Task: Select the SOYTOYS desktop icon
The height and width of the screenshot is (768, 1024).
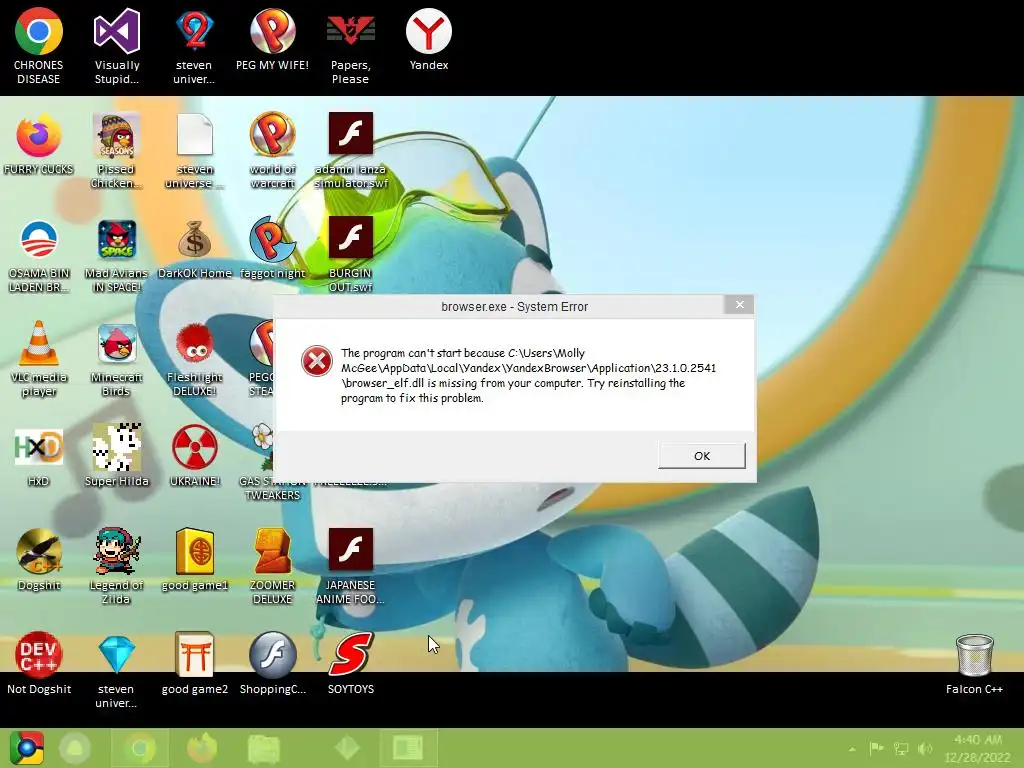Action: pyautogui.click(x=350, y=663)
